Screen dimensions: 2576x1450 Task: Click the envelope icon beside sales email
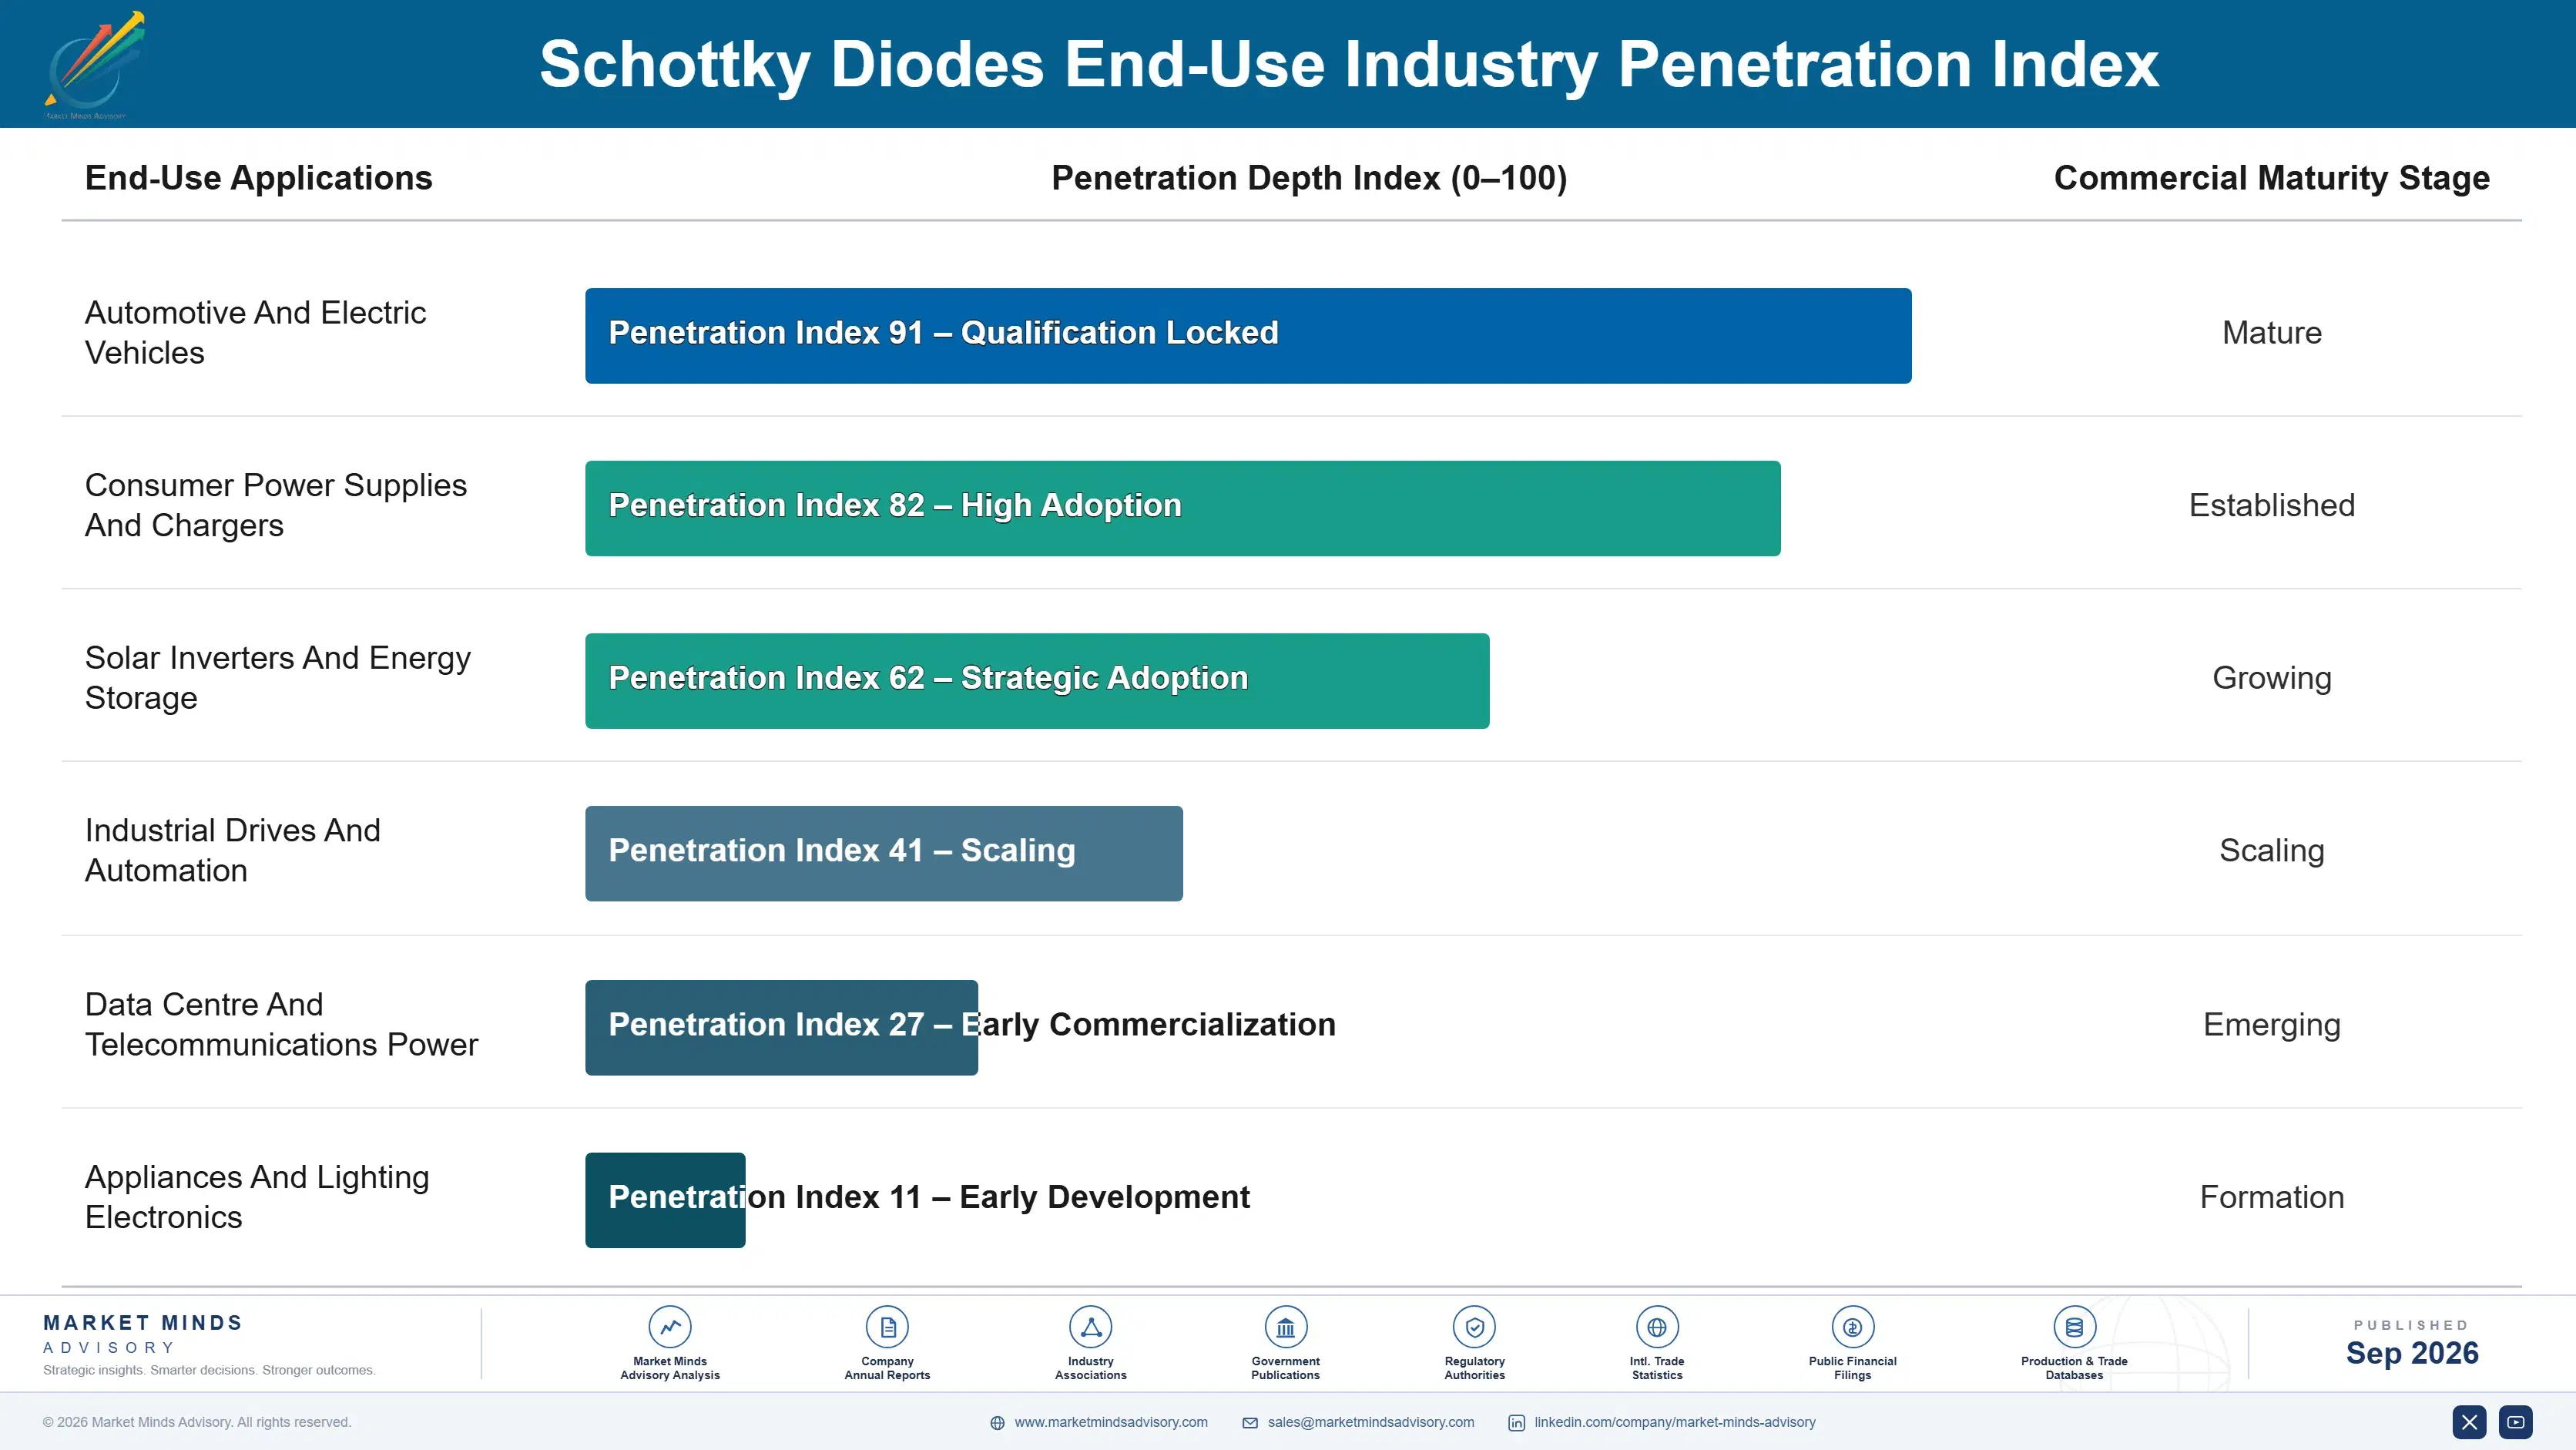tap(1250, 1423)
